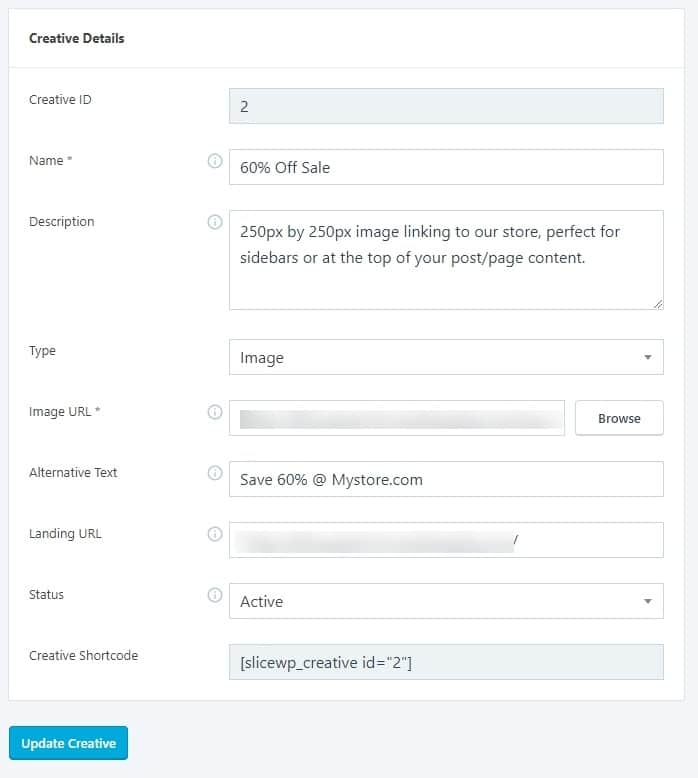698x778 pixels.
Task: Click the Creative Details heading
Action: tap(76, 38)
